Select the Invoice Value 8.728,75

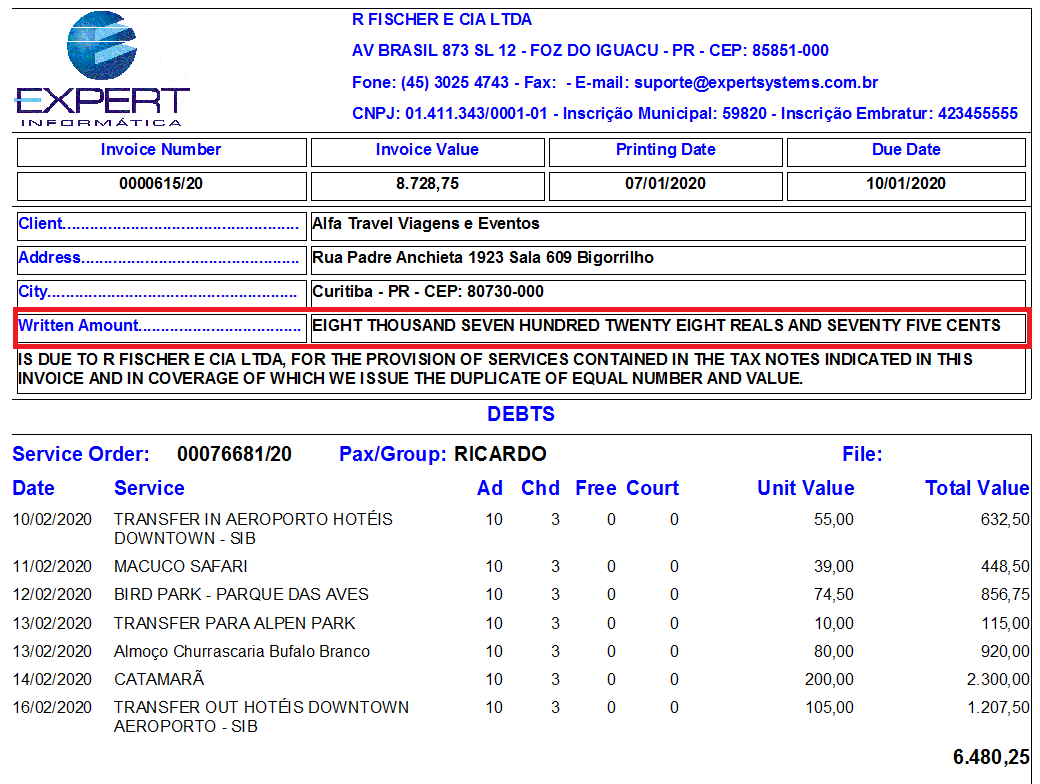click(x=427, y=186)
